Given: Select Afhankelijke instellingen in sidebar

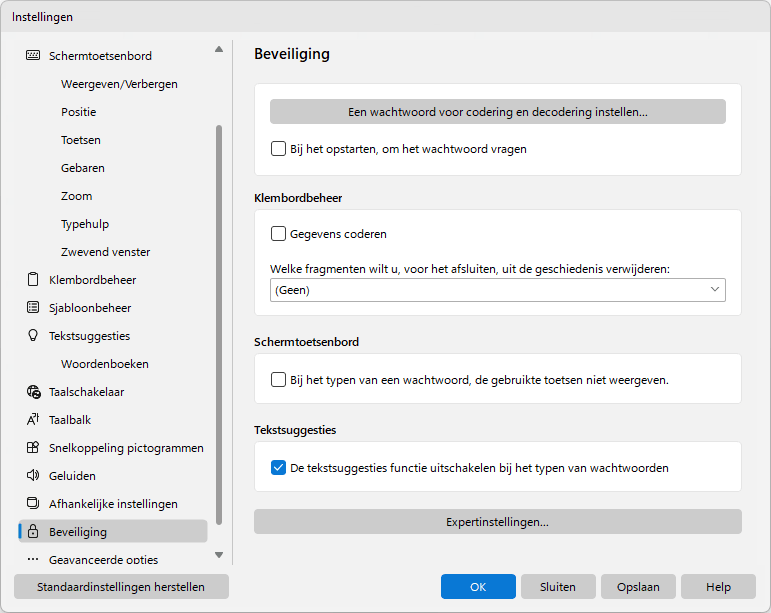Looking at the screenshot, I should click(x=113, y=504).
